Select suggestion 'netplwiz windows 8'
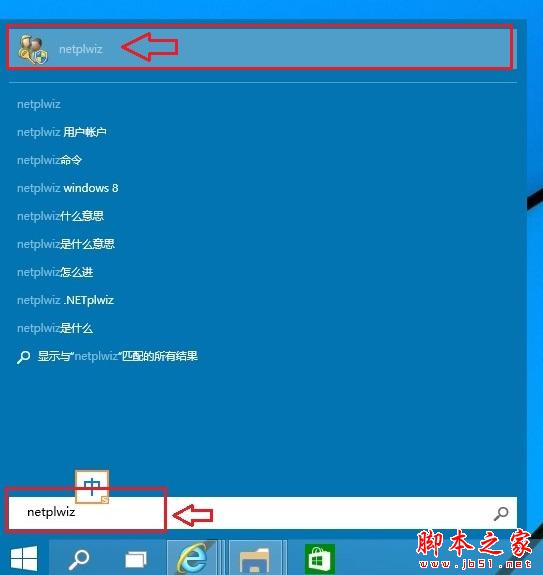The width and height of the screenshot is (543, 575). point(68,188)
